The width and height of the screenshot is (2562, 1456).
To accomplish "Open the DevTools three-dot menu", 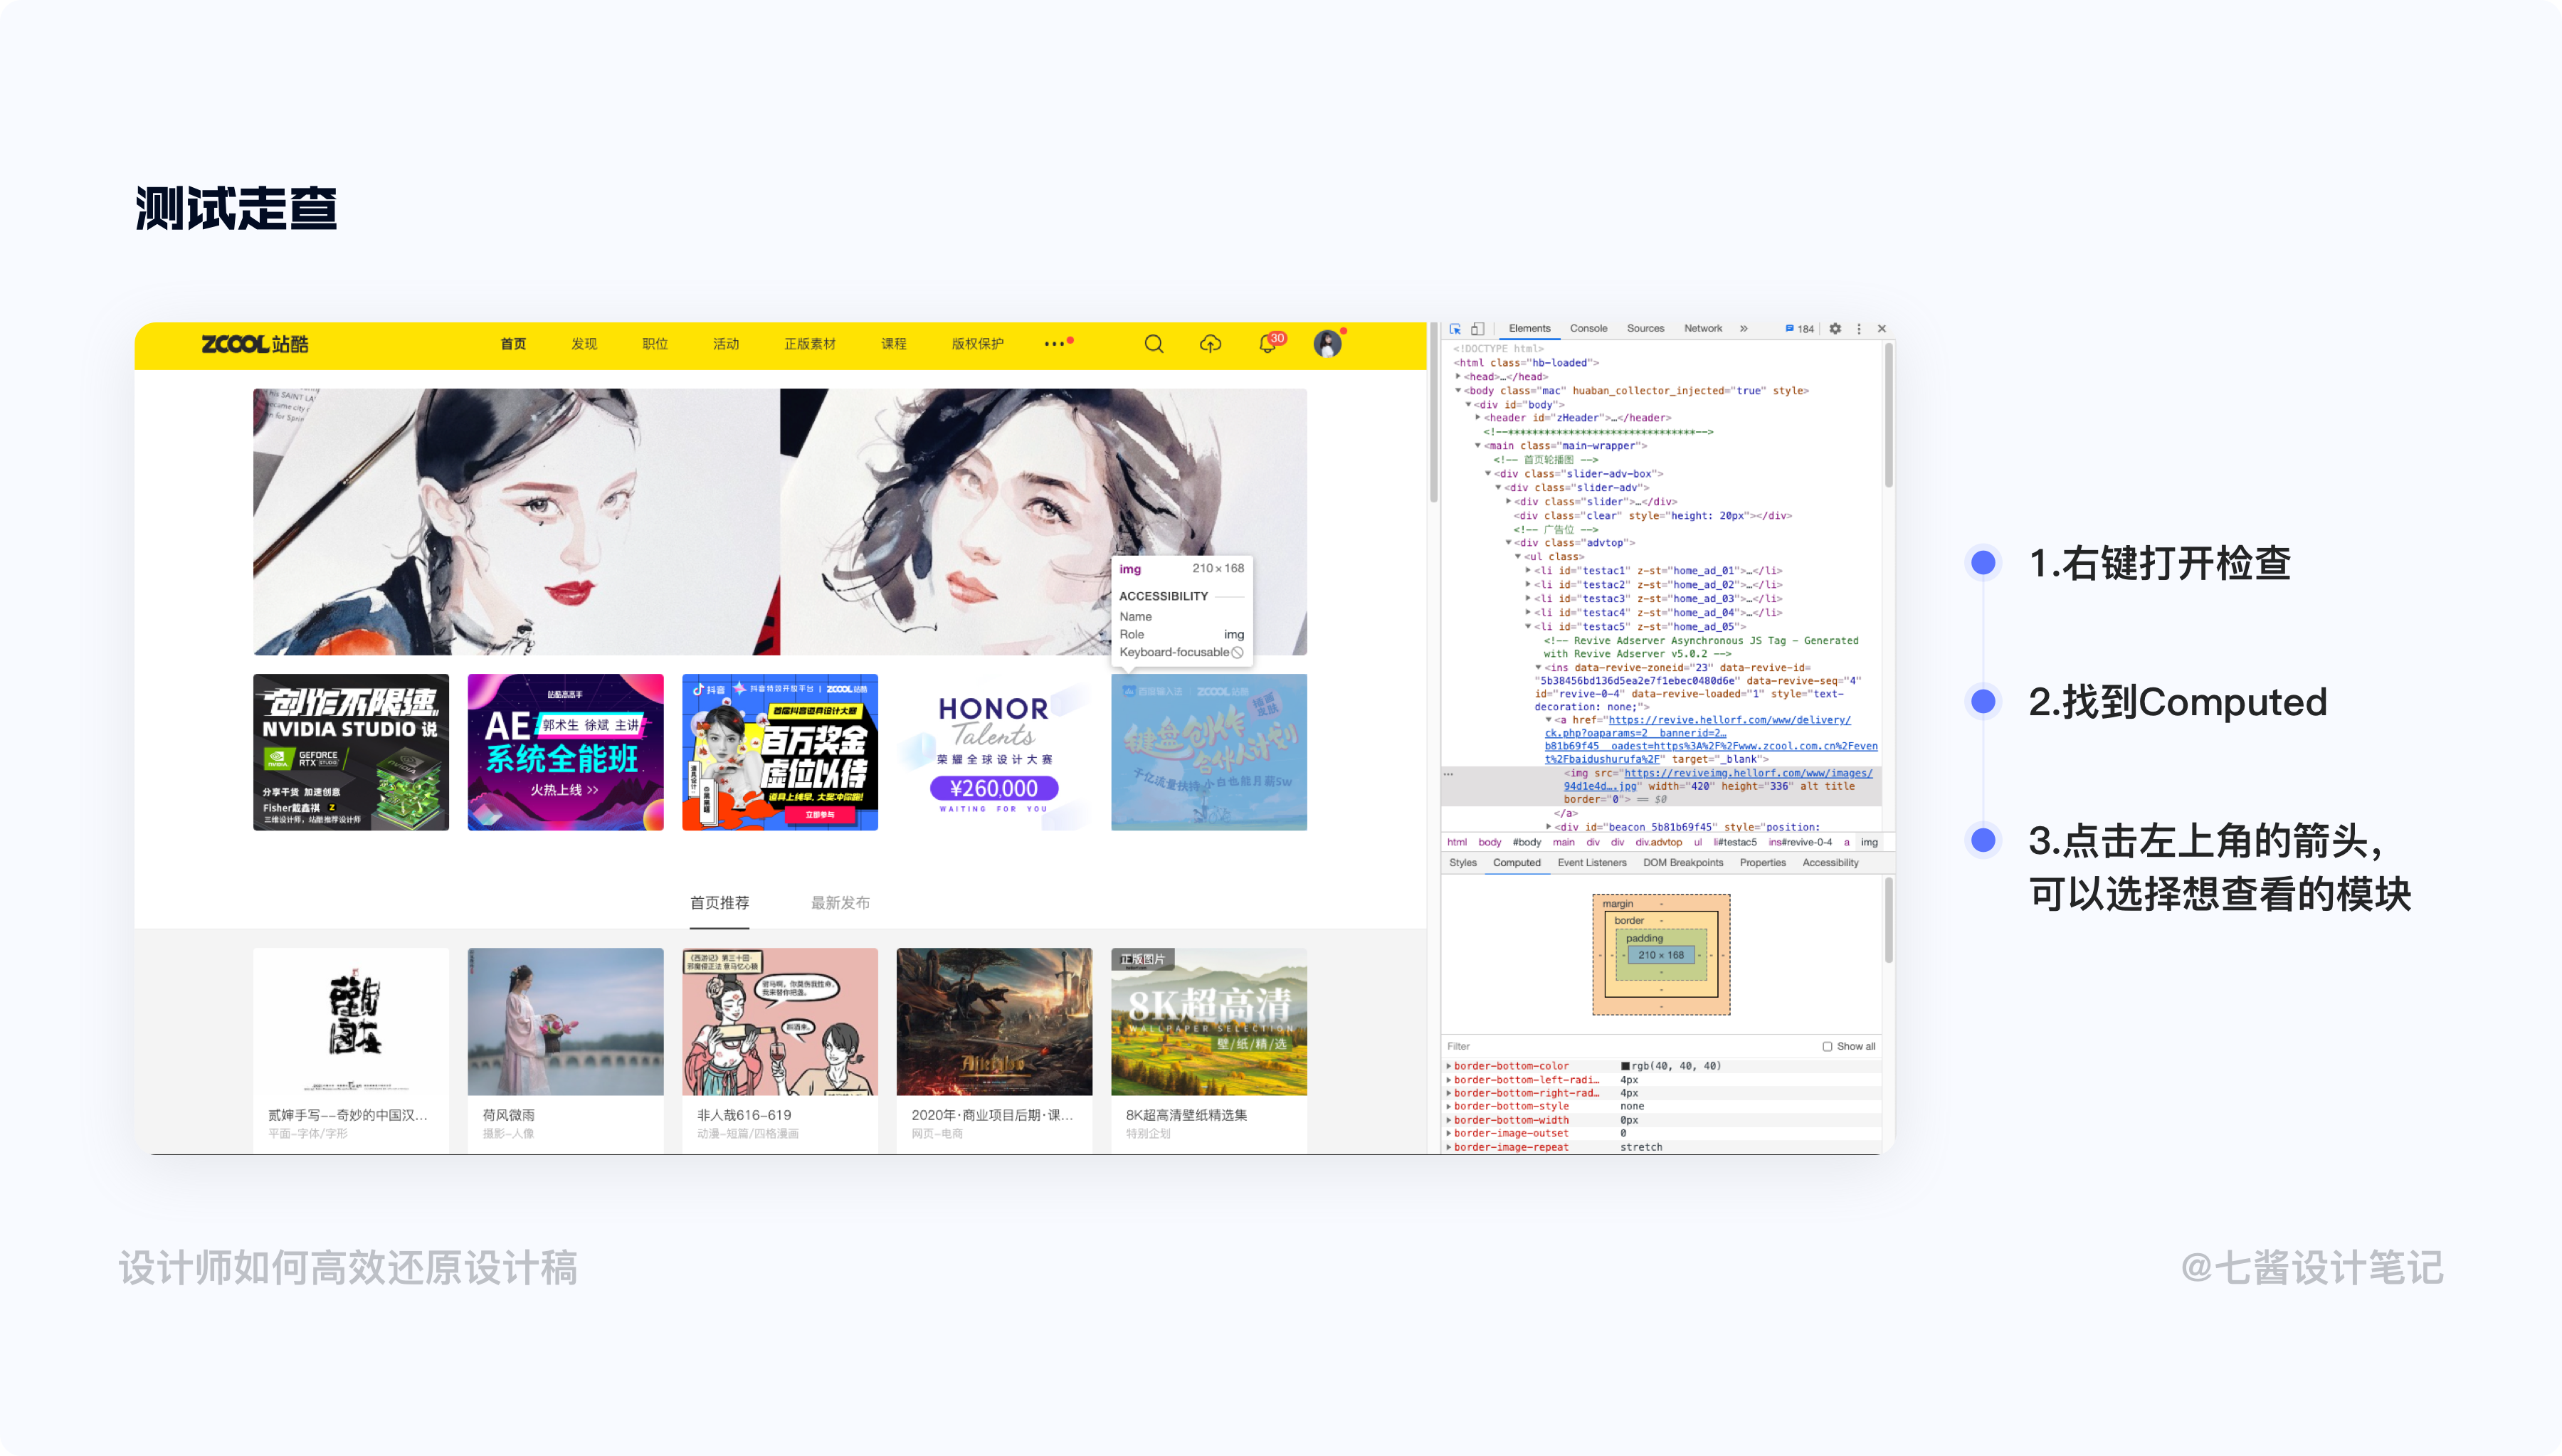I will [x=1859, y=329].
